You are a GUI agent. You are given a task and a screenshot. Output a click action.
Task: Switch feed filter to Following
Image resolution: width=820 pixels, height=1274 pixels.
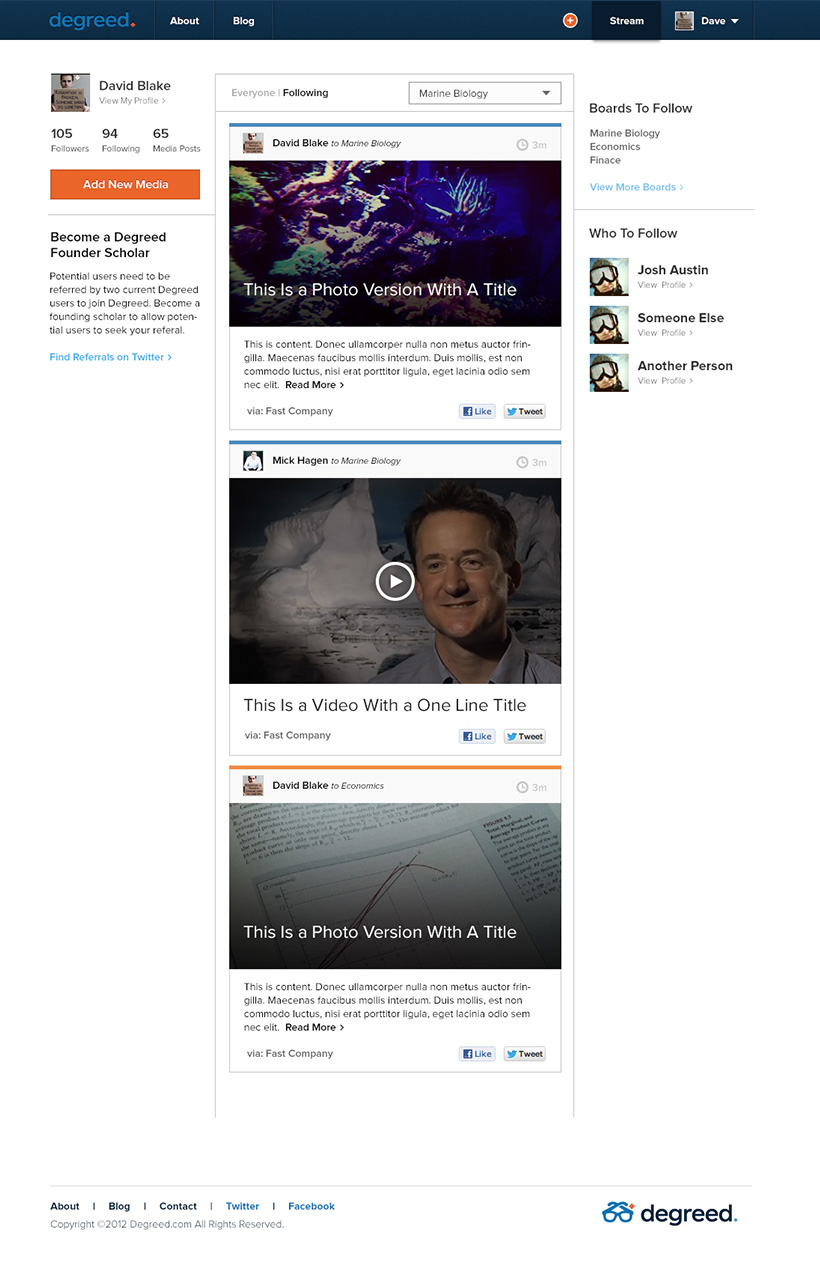pos(305,93)
